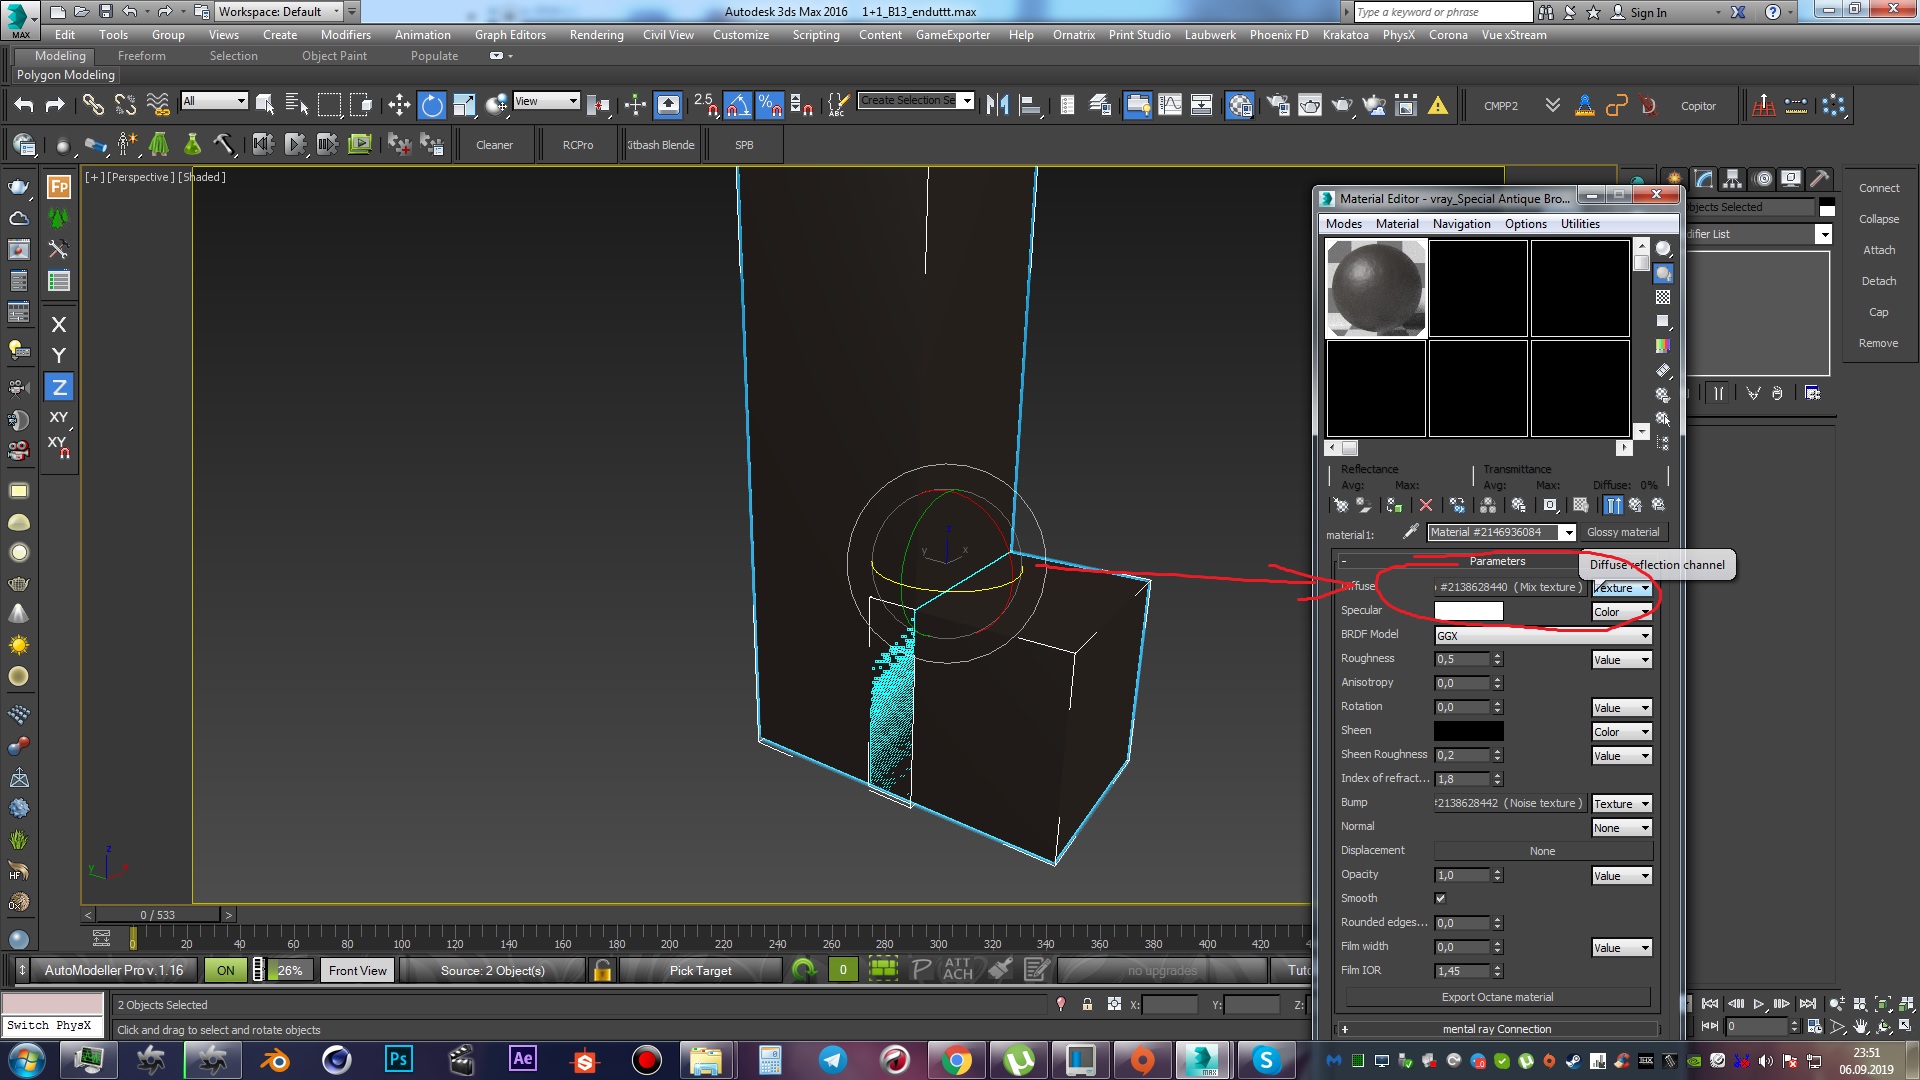Screen dimensions: 1920x1080
Task: Uncheck the Smooth checkbox
Action: [1440, 898]
